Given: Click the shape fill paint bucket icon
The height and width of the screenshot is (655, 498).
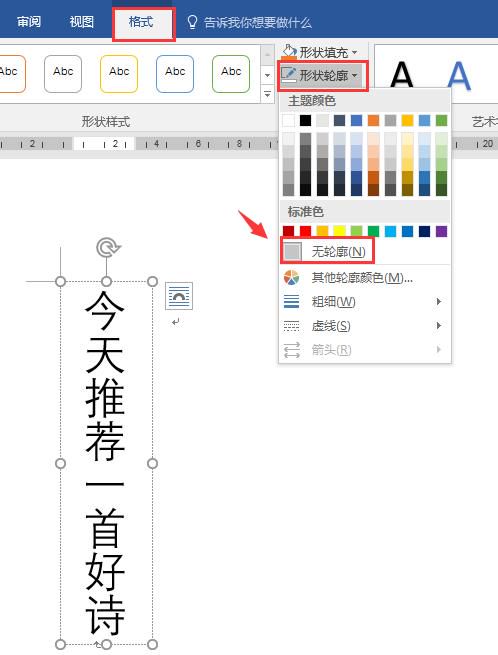Looking at the screenshot, I should coord(289,53).
